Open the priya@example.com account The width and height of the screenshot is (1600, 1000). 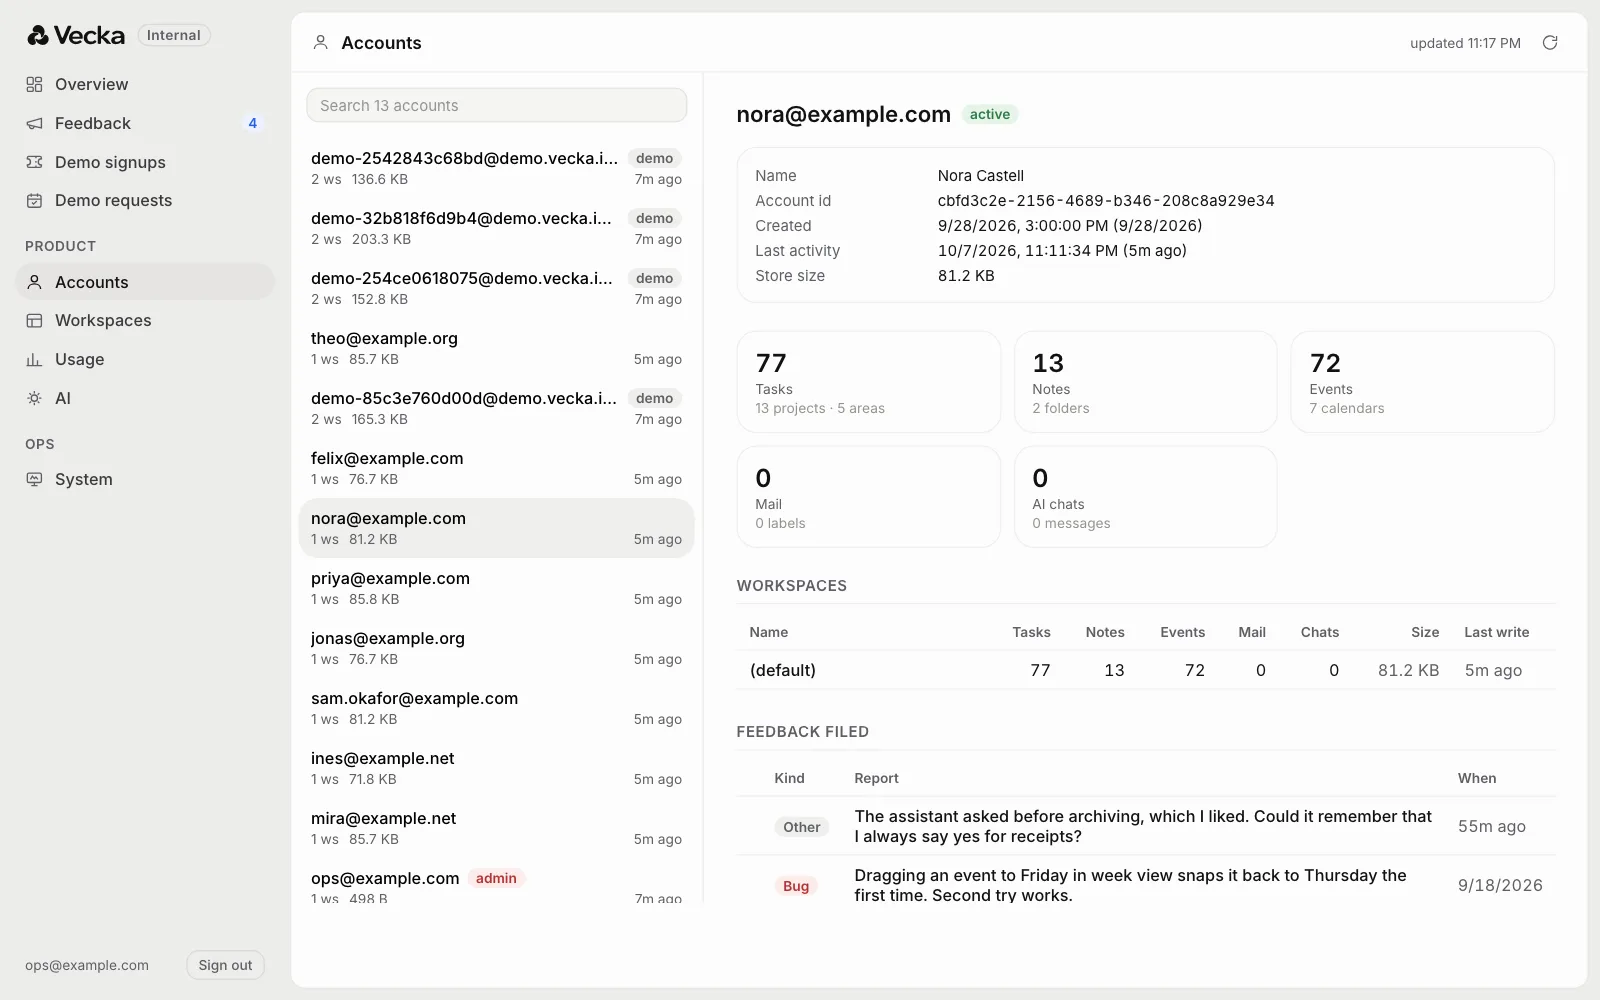[x=496, y=588]
